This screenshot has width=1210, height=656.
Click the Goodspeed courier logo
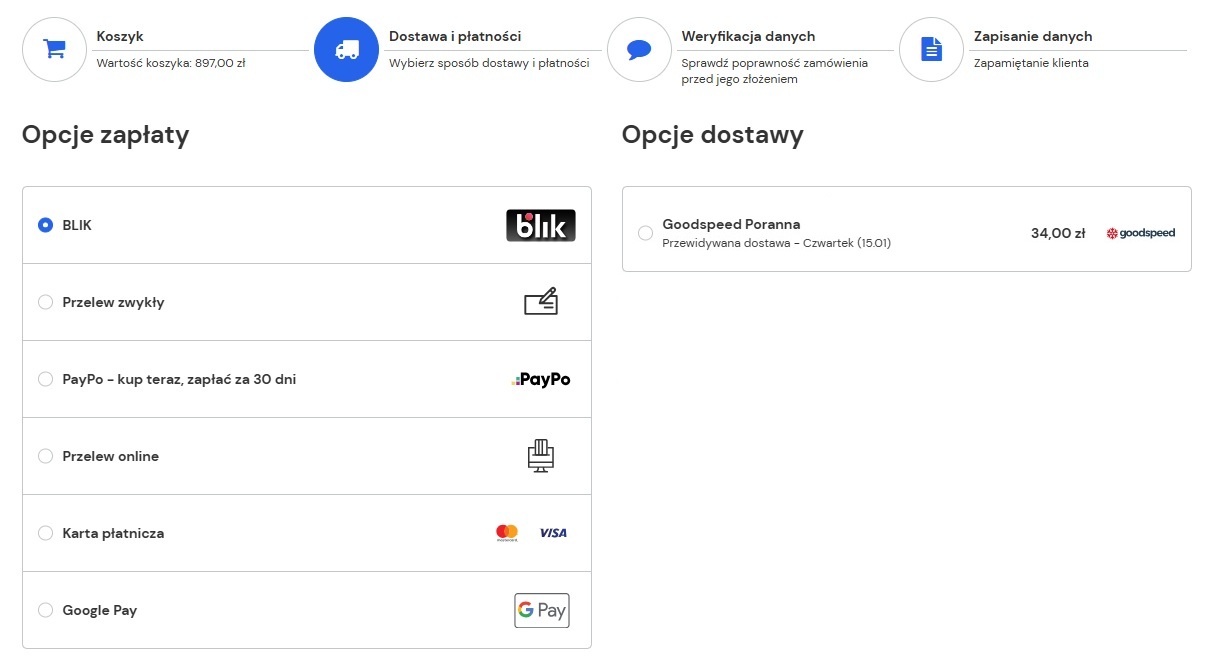(1141, 234)
